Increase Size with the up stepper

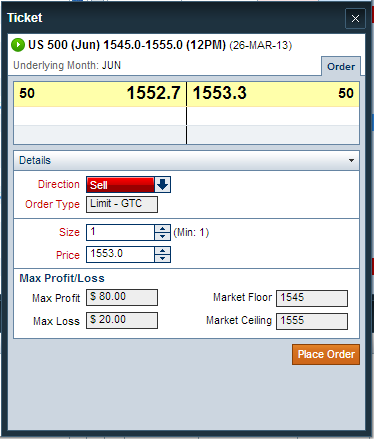click(x=163, y=229)
